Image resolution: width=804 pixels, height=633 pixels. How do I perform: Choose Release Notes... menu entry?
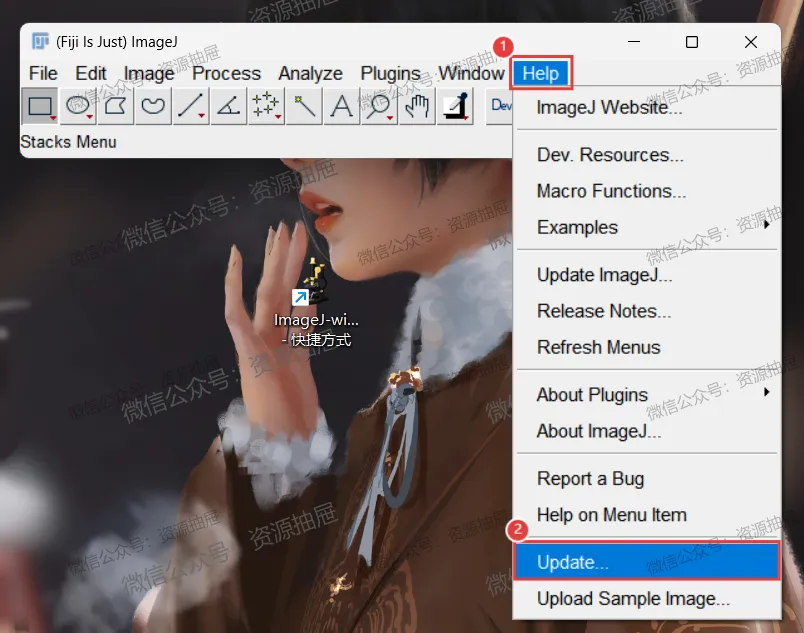tap(647, 311)
